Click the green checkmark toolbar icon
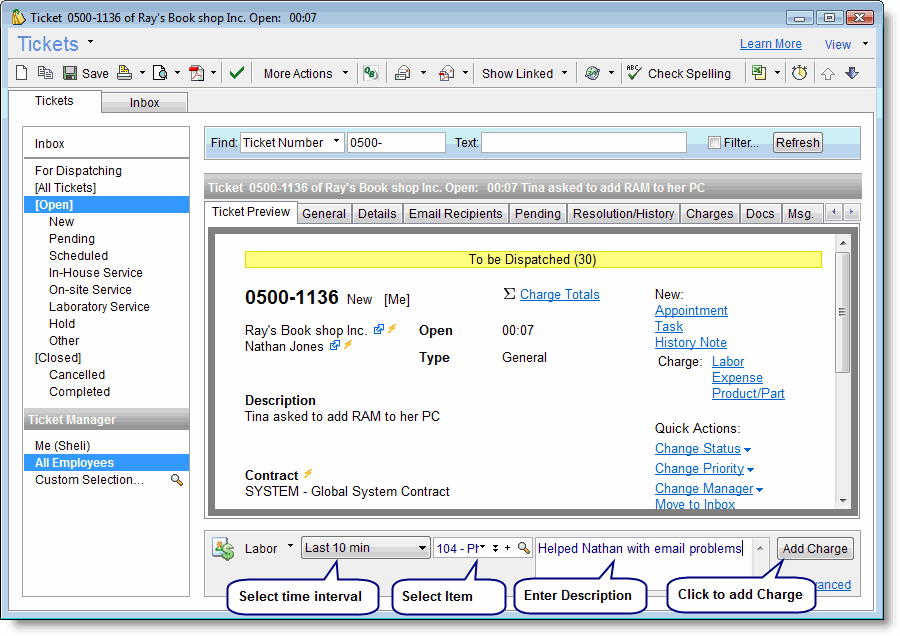 coord(237,73)
